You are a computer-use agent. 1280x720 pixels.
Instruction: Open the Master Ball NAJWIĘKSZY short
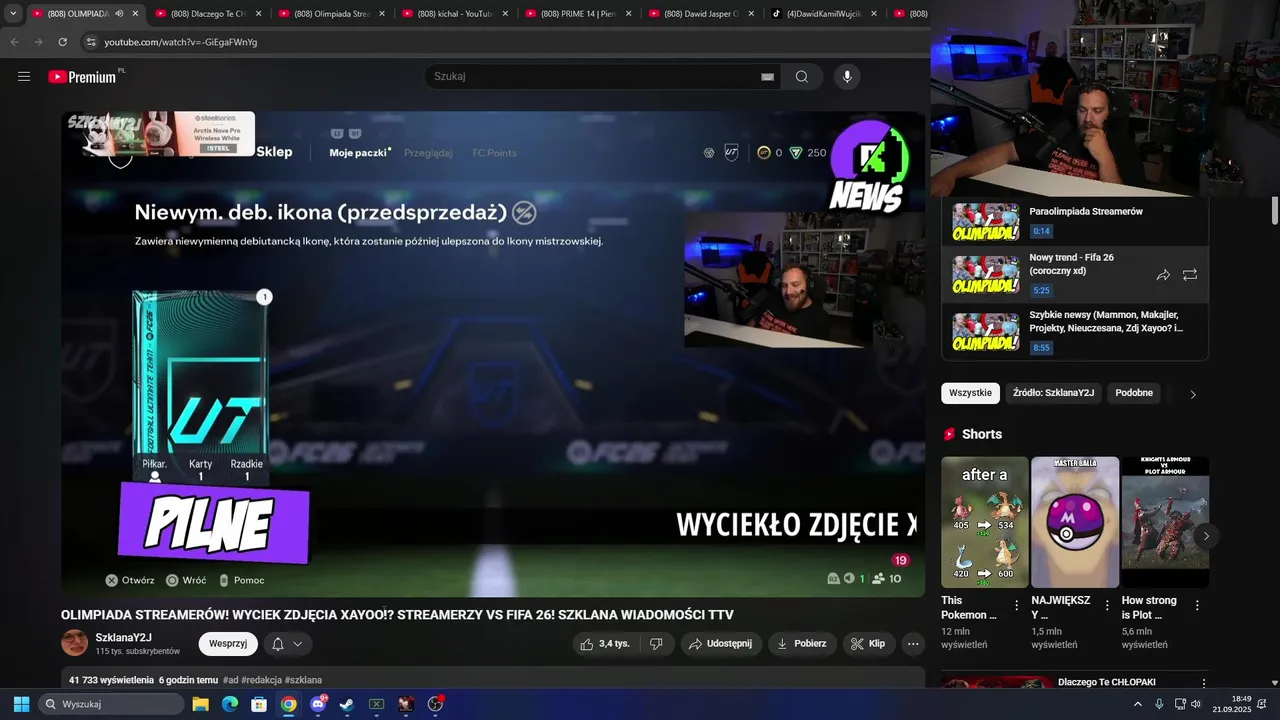(x=1074, y=522)
